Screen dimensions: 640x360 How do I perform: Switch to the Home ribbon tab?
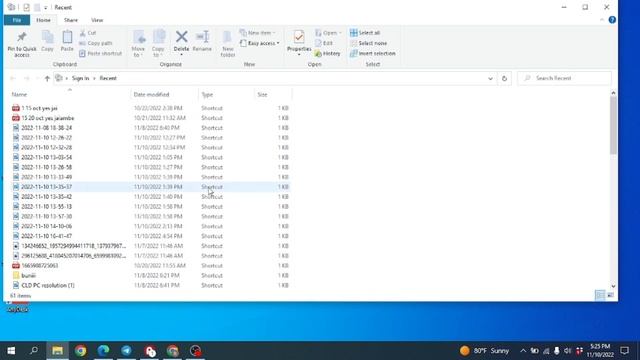point(43,20)
